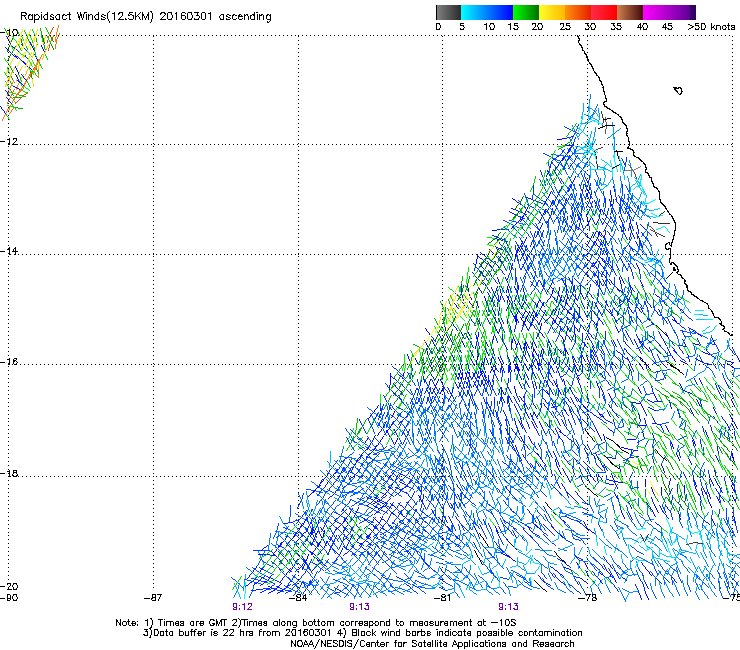This screenshot has width=740, height=650.
Task: Click the brown 35-40 knots legend segment
Action: 630,12
